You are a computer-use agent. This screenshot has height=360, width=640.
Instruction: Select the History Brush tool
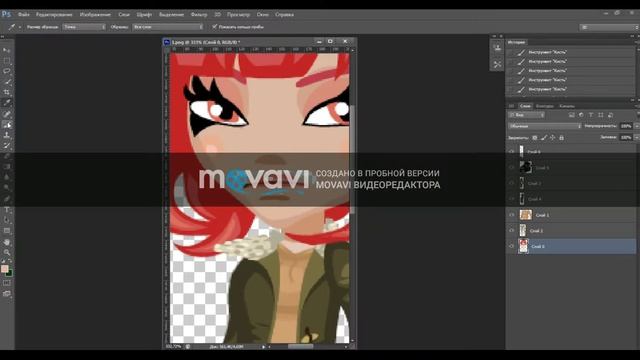pos(7,146)
